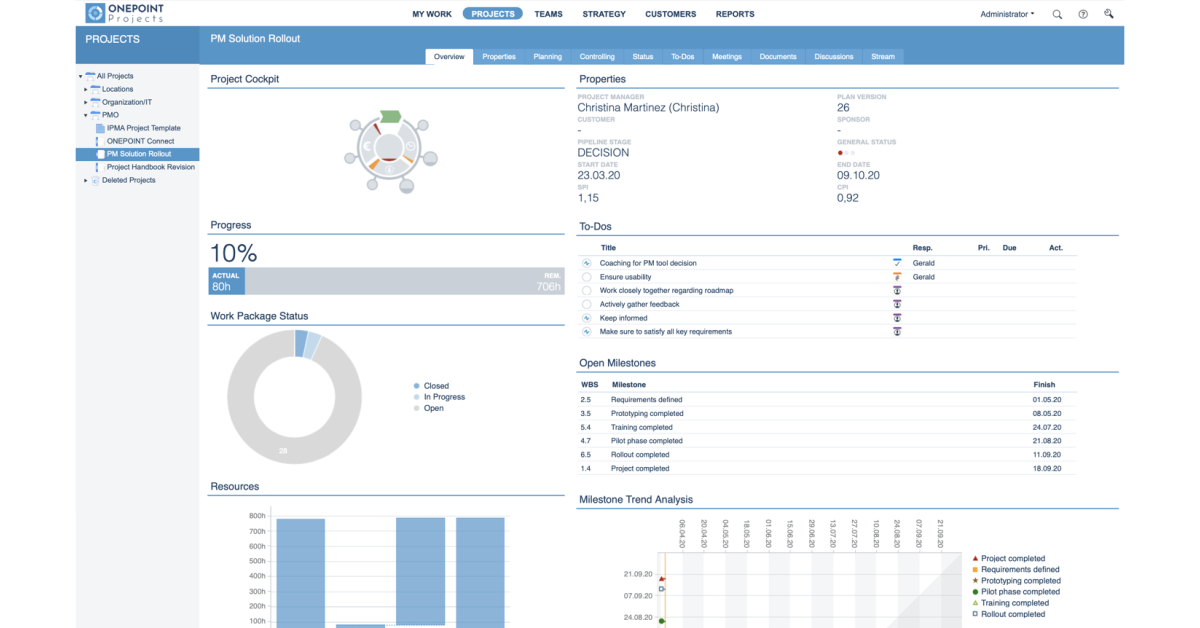Toggle status for Work closely together regarding roadmap
This screenshot has width=1200, height=628.
point(587,290)
